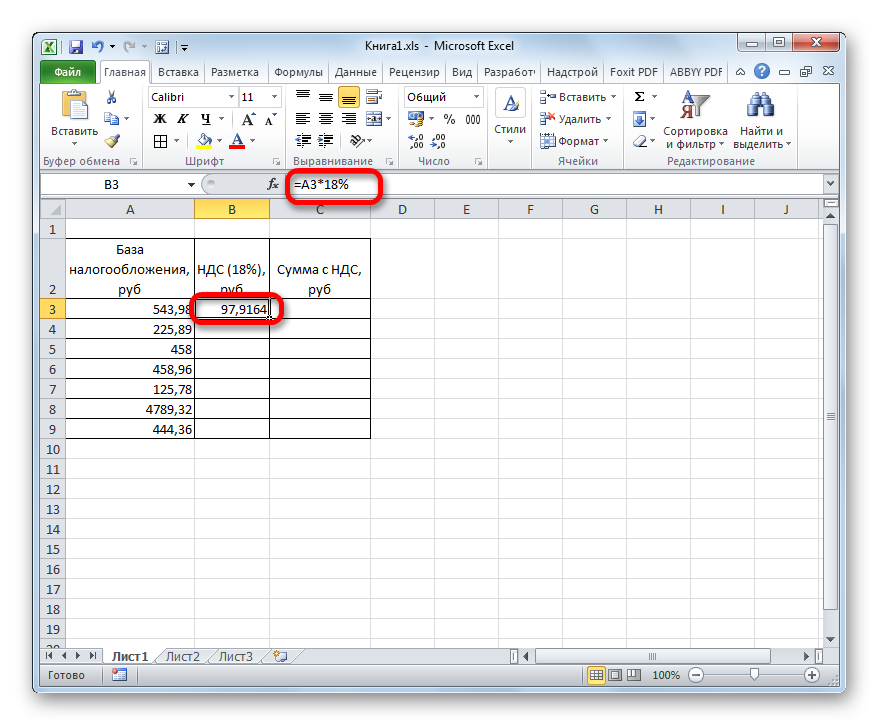Apply the percent number format
This screenshot has width=879, height=726.
click(450, 119)
